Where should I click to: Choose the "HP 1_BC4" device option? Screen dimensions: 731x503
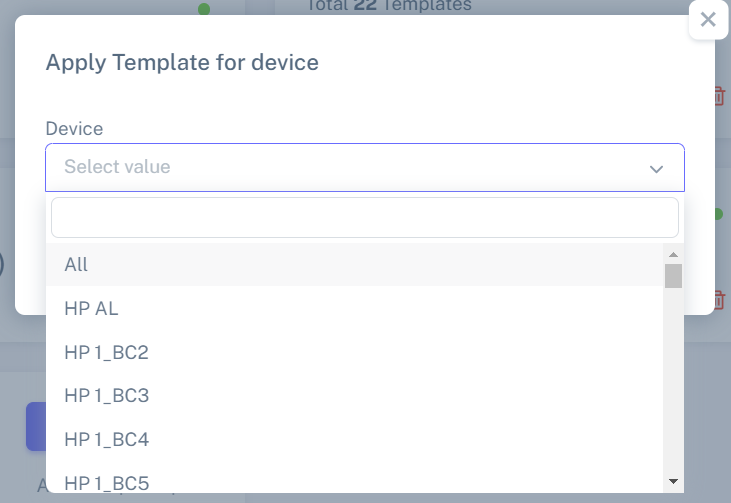point(354,439)
